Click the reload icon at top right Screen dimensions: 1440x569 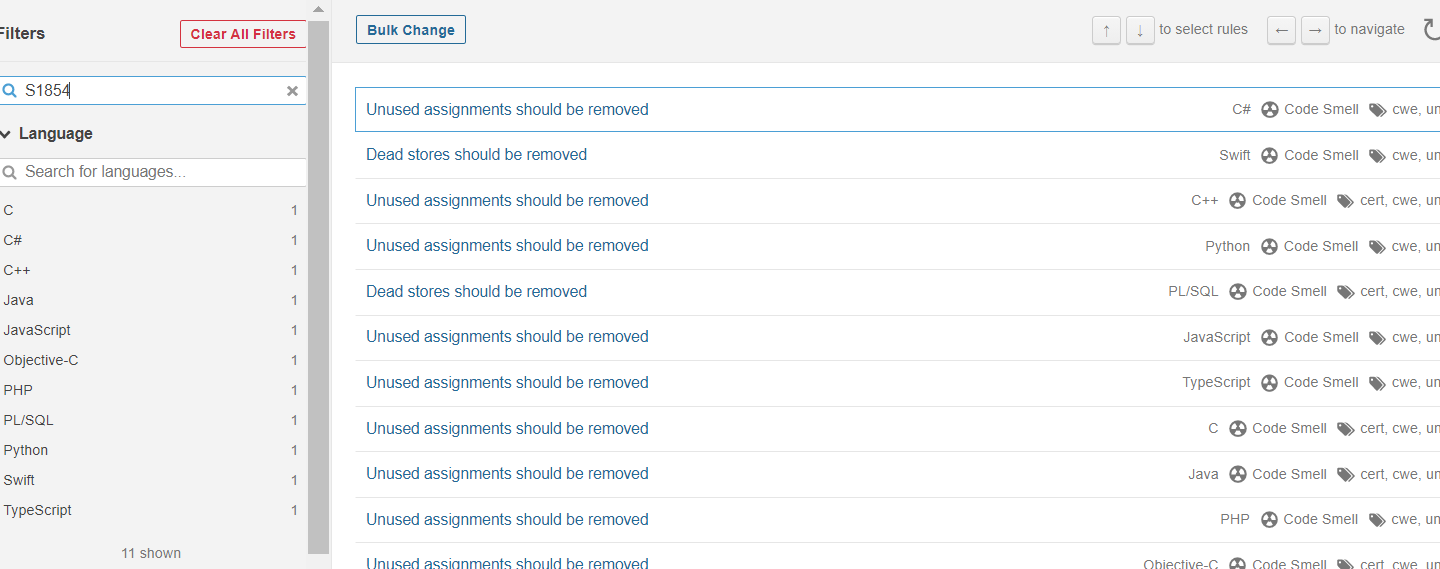tap(1431, 30)
